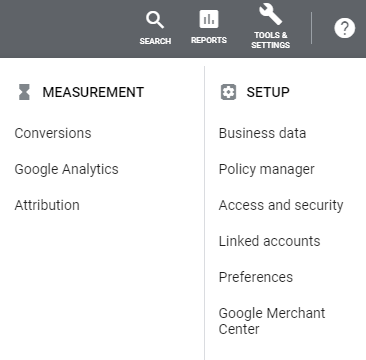Screen dimensions: 366x360
Task: Click the SEARCH label in header
Action: coord(155,41)
